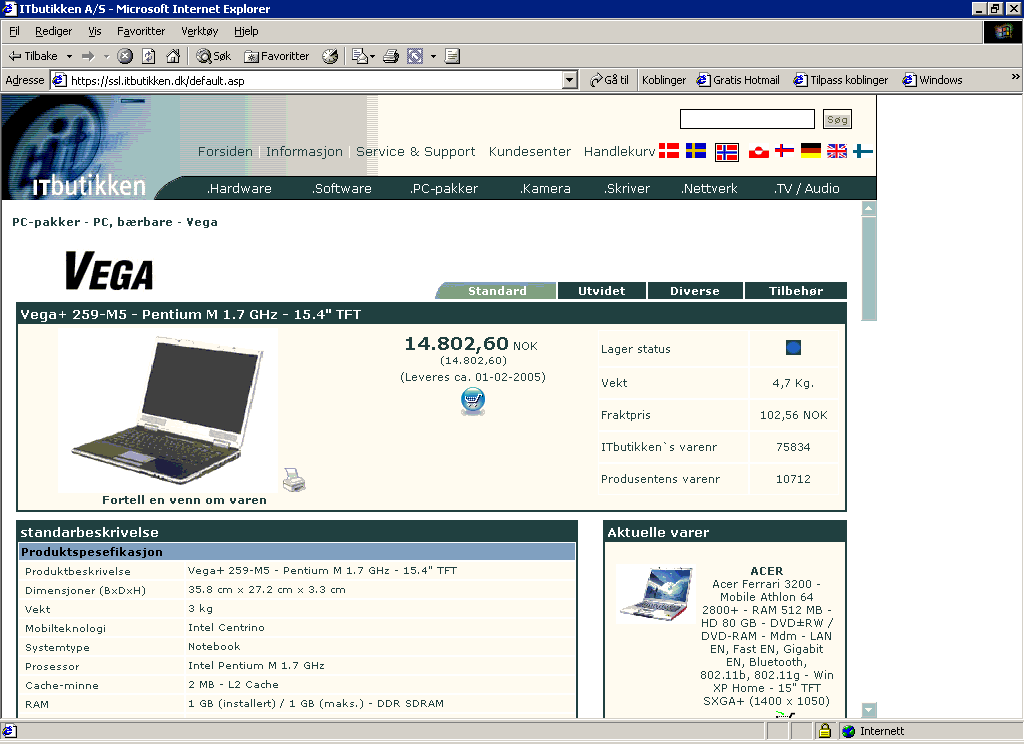1024x744 pixels.
Task: Click the Mail toolbar icon
Action: click(362, 56)
